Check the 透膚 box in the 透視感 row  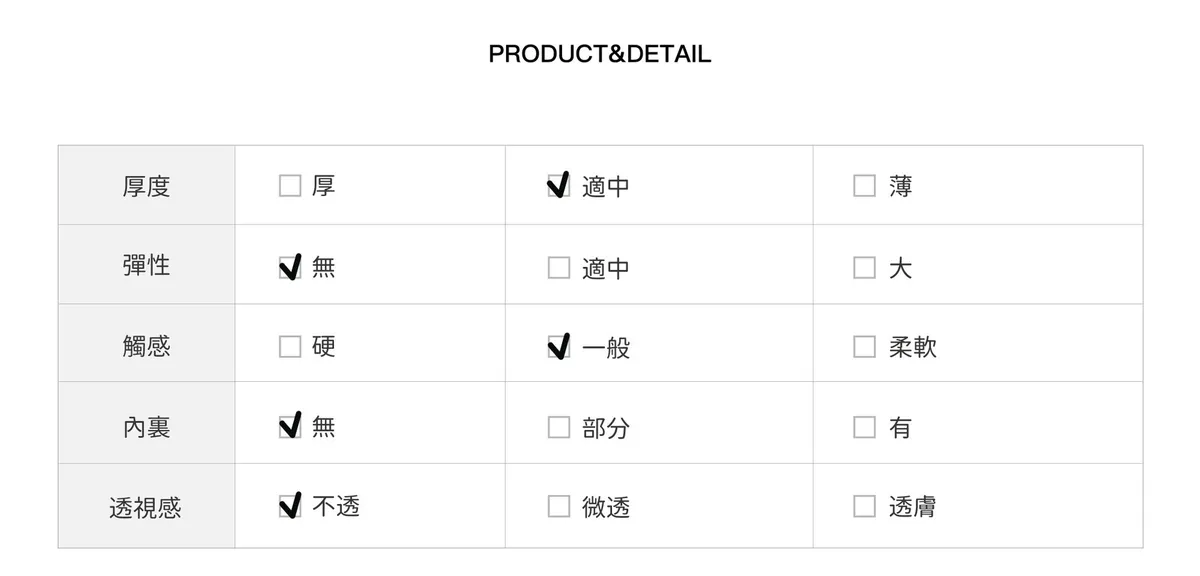(864, 507)
